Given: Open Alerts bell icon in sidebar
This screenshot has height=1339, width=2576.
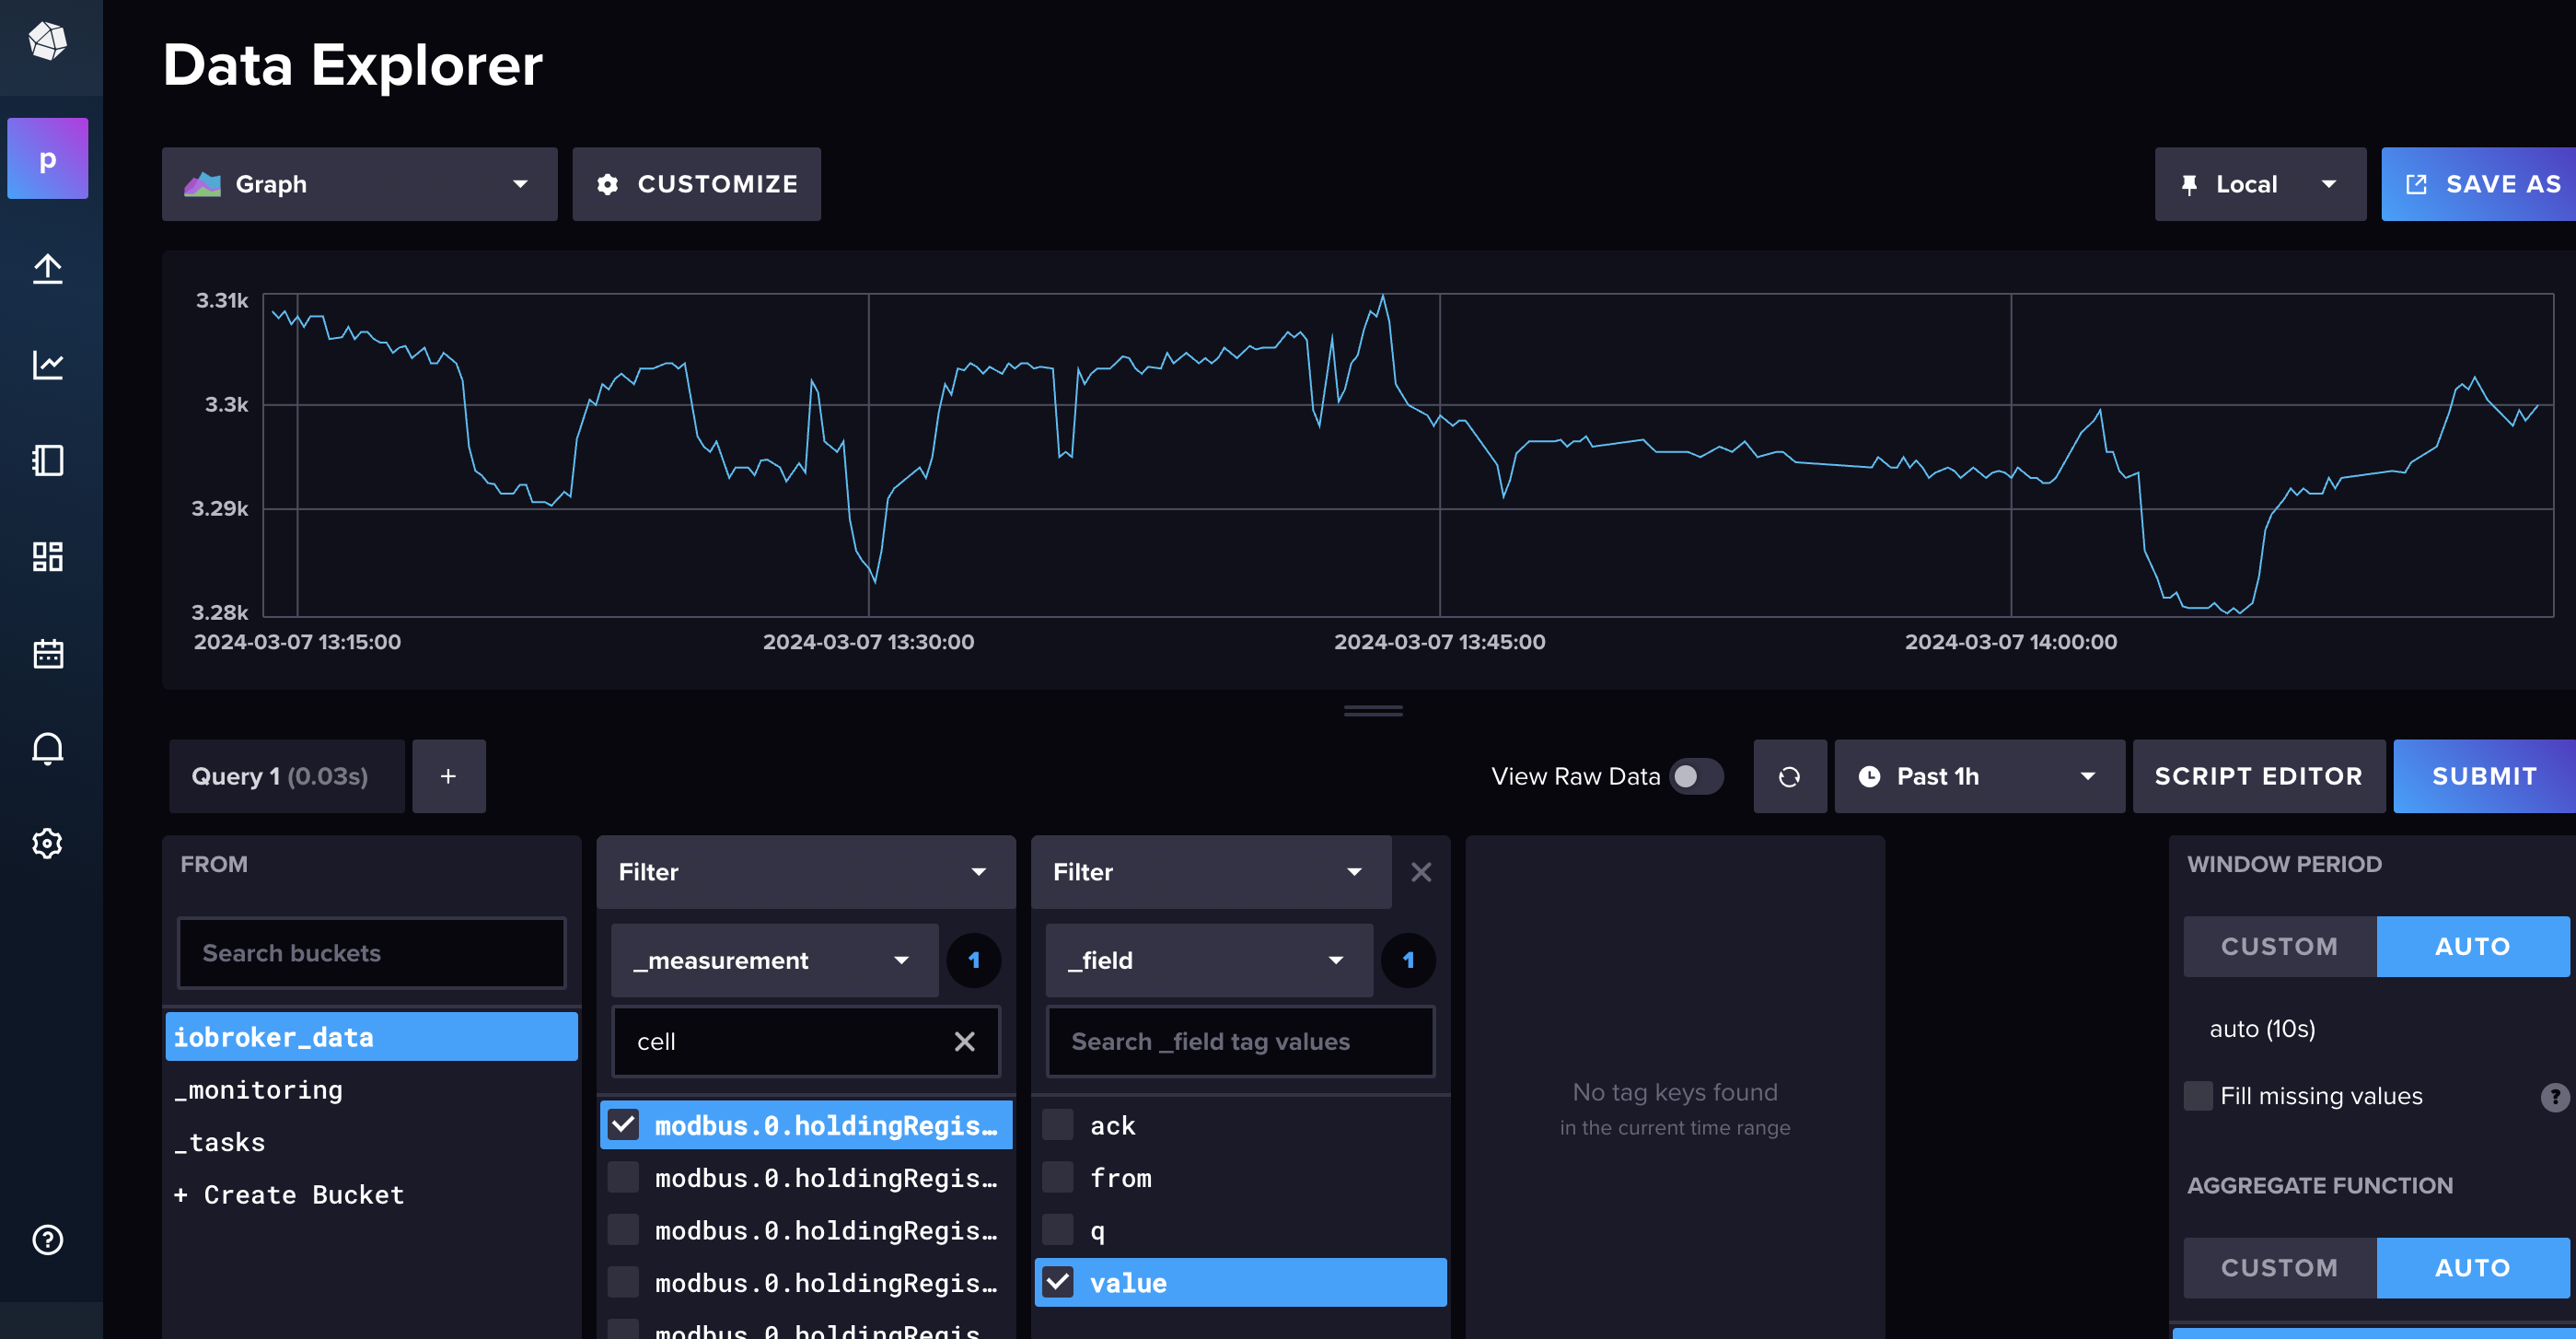Looking at the screenshot, I should pyautogui.click(x=47, y=748).
